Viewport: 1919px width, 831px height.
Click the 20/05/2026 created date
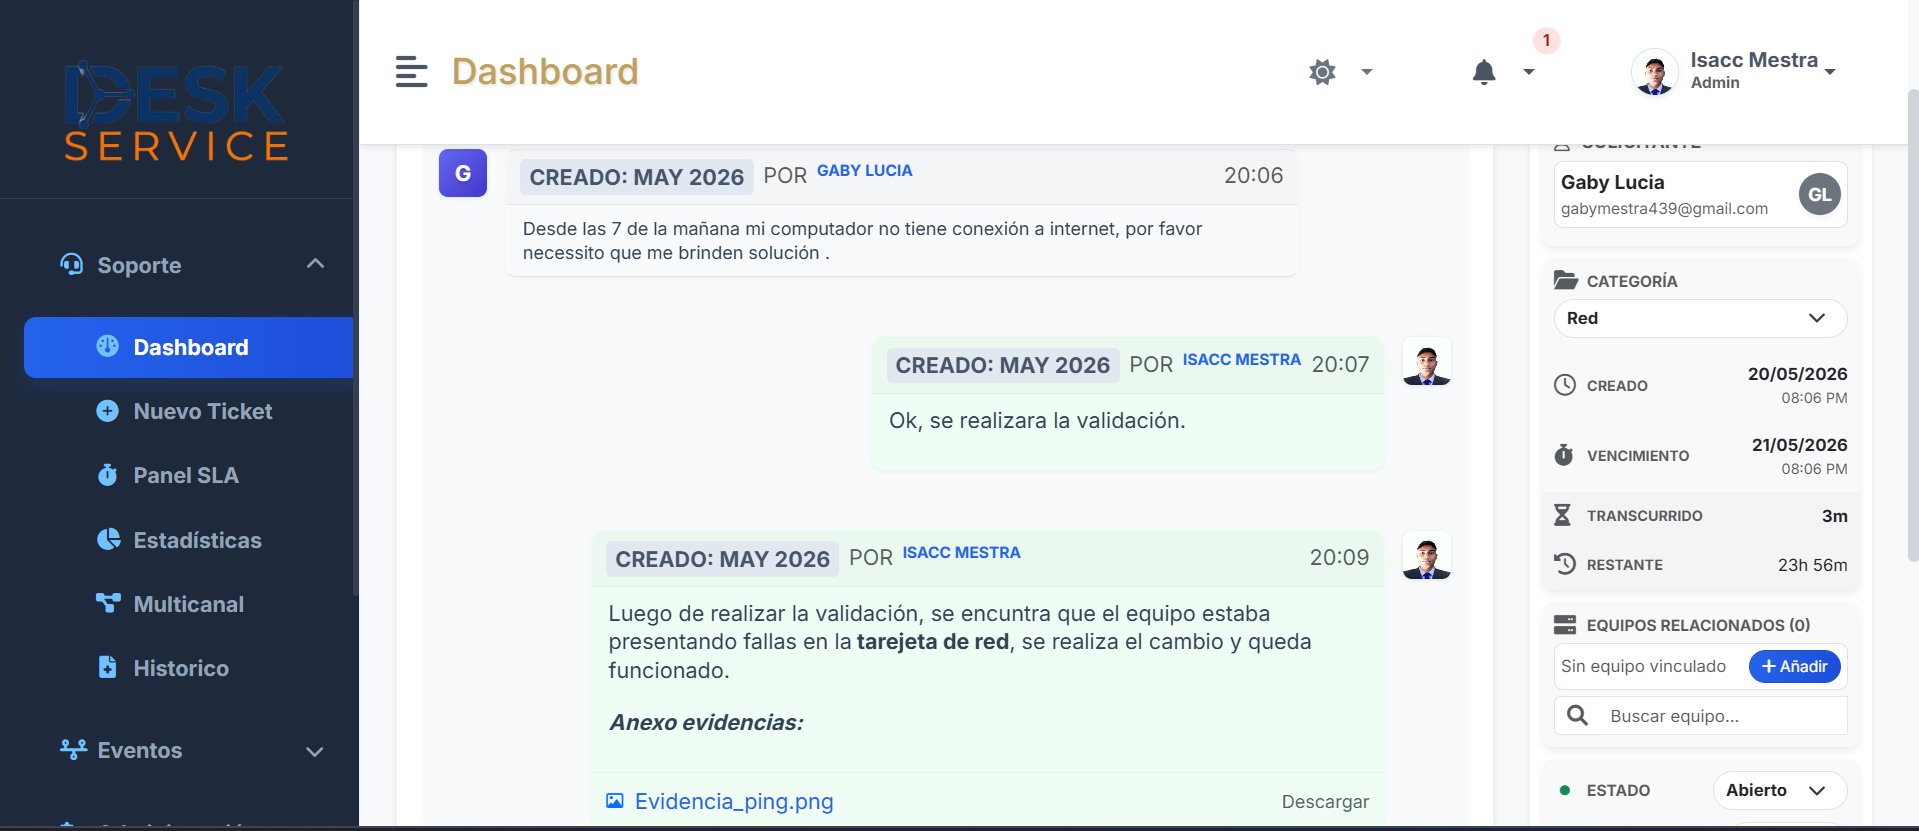(1797, 374)
